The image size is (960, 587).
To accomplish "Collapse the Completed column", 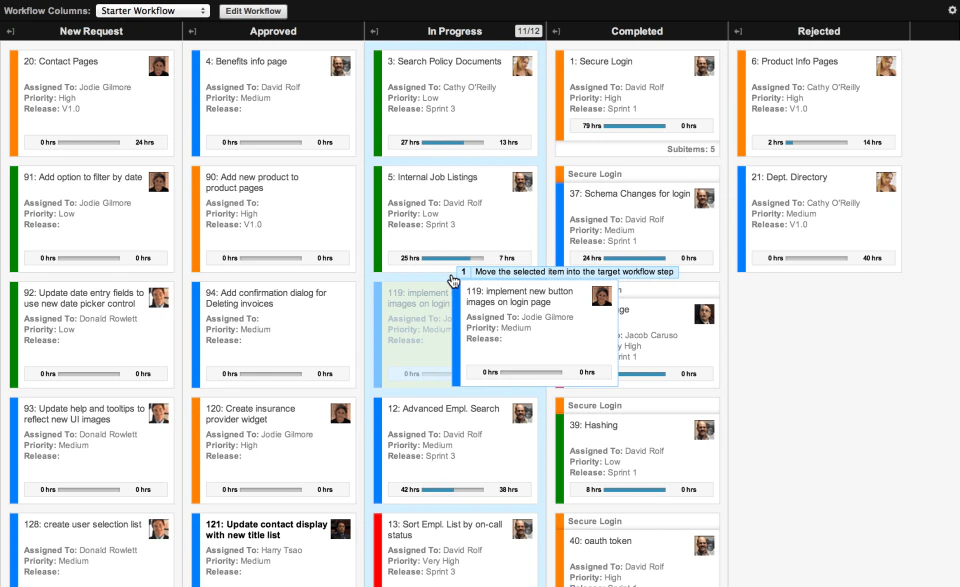I will (557, 31).
